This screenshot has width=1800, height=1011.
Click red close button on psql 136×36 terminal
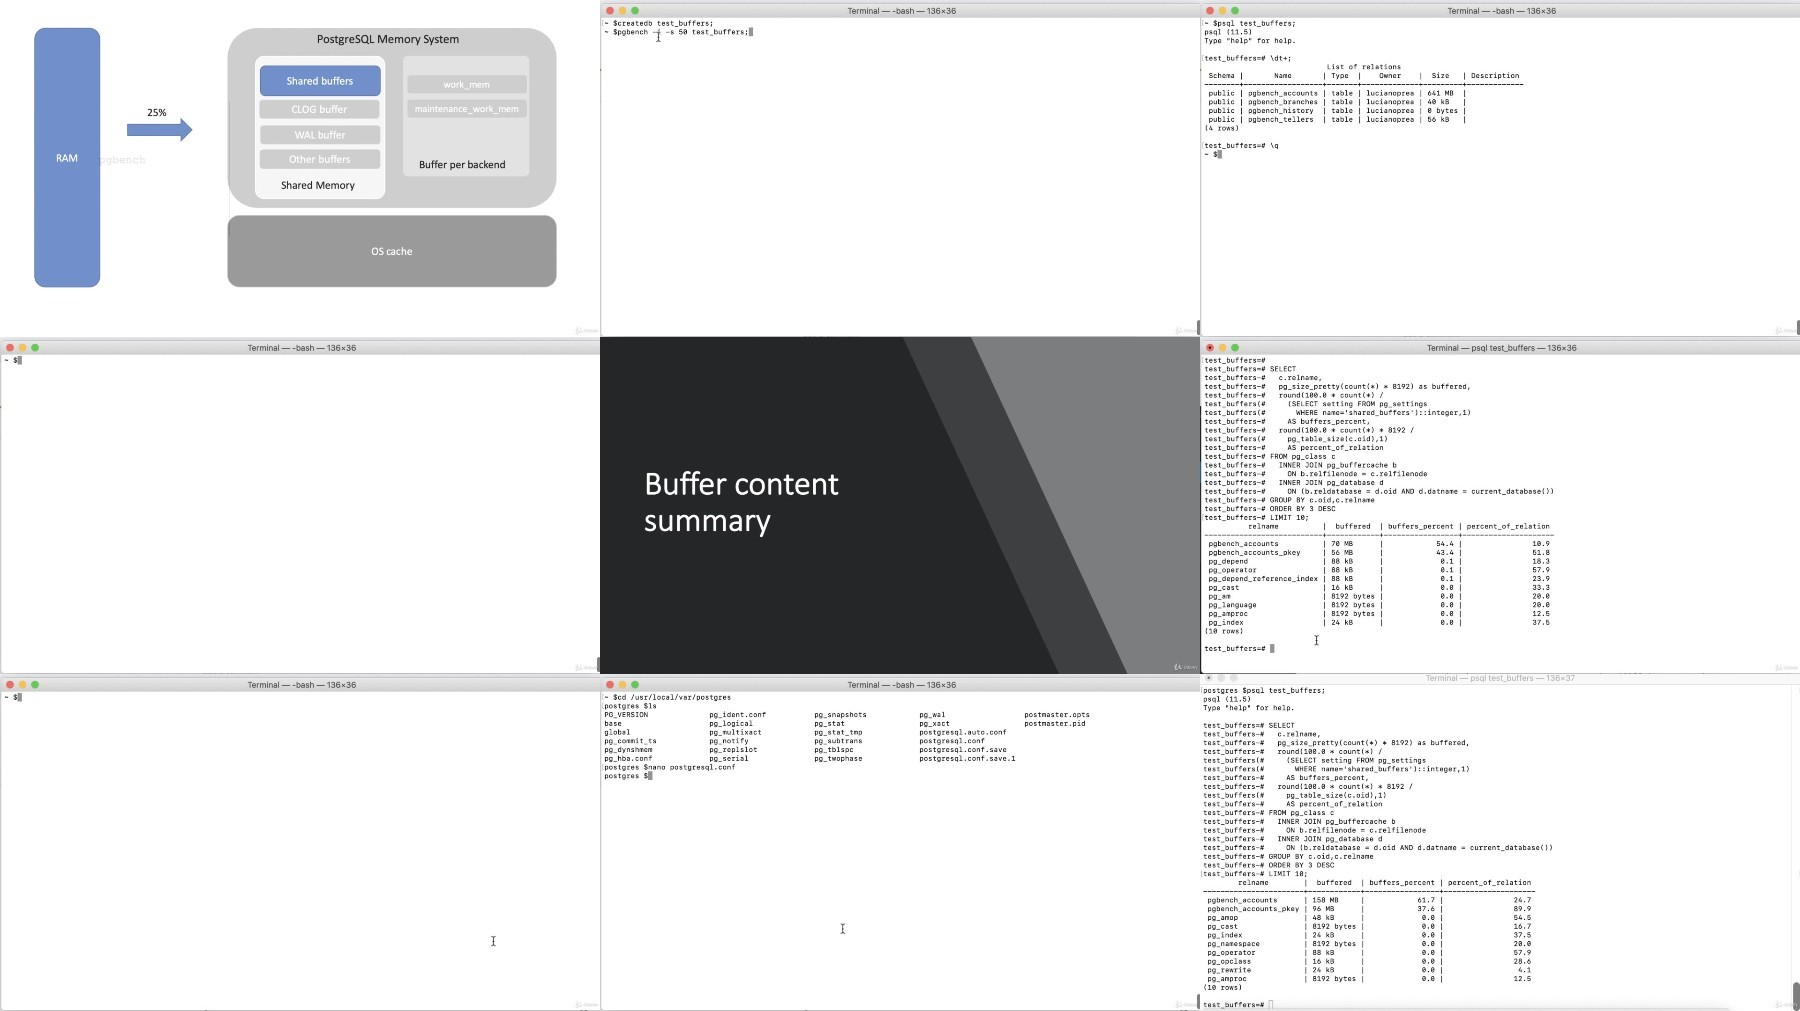click(1210, 348)
